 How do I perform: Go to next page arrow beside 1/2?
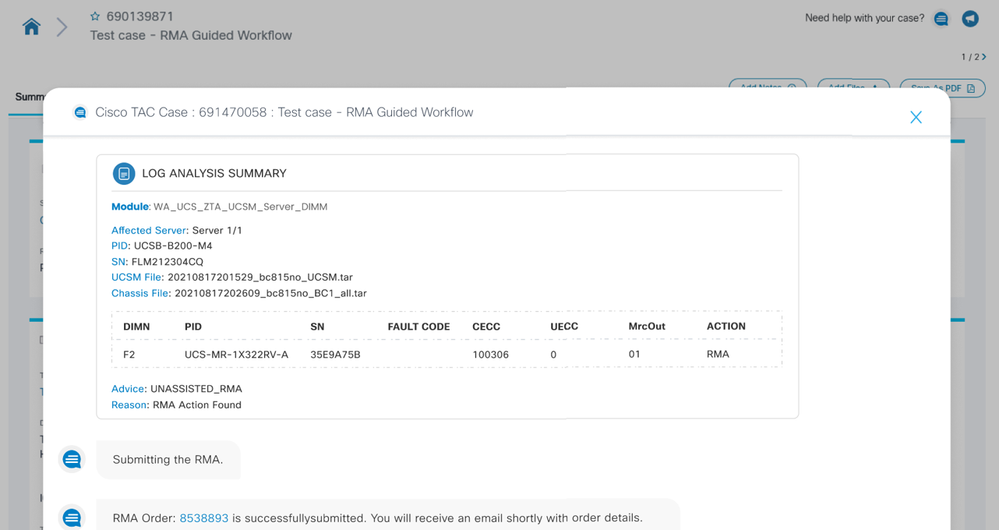984,57
